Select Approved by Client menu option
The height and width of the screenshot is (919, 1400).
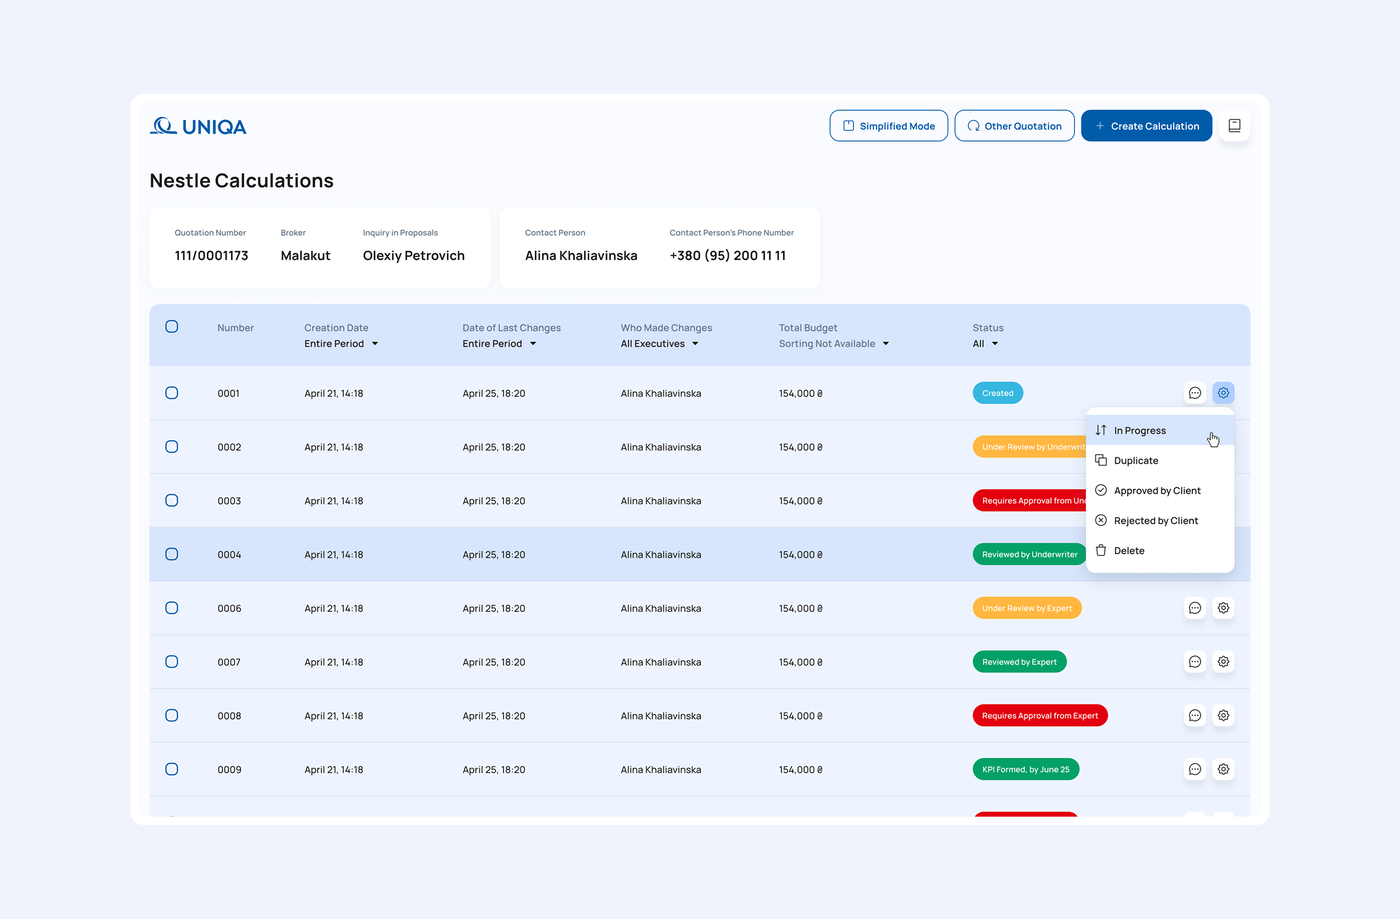[1157, 491]
